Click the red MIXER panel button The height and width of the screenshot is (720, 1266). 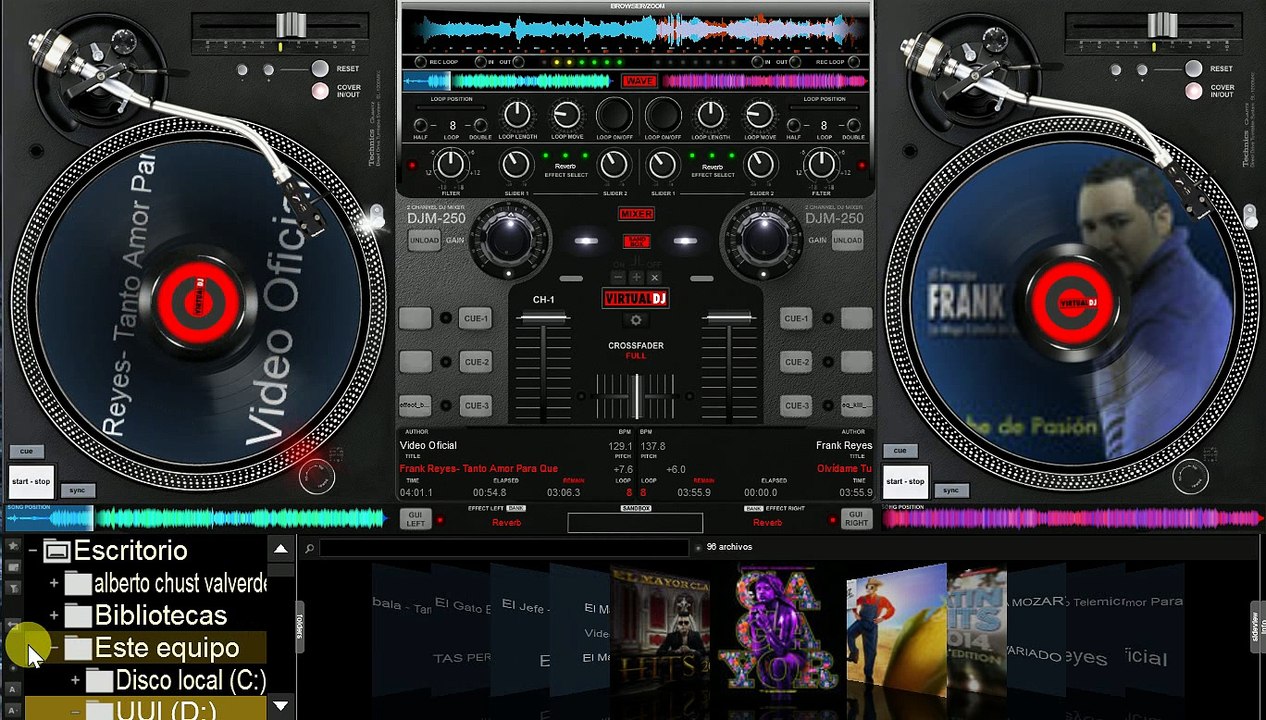coord(636,214)
